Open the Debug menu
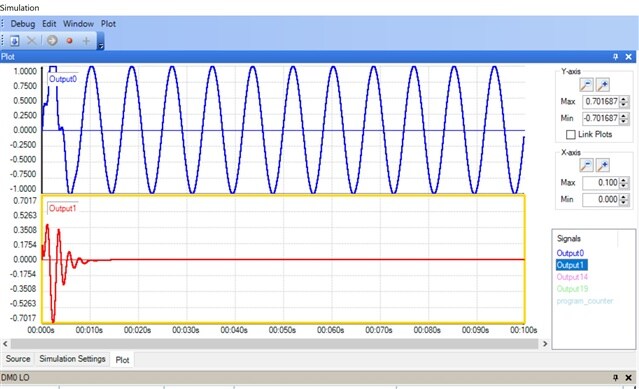This screenshot has width=639, height=389. tap(23, 24)
